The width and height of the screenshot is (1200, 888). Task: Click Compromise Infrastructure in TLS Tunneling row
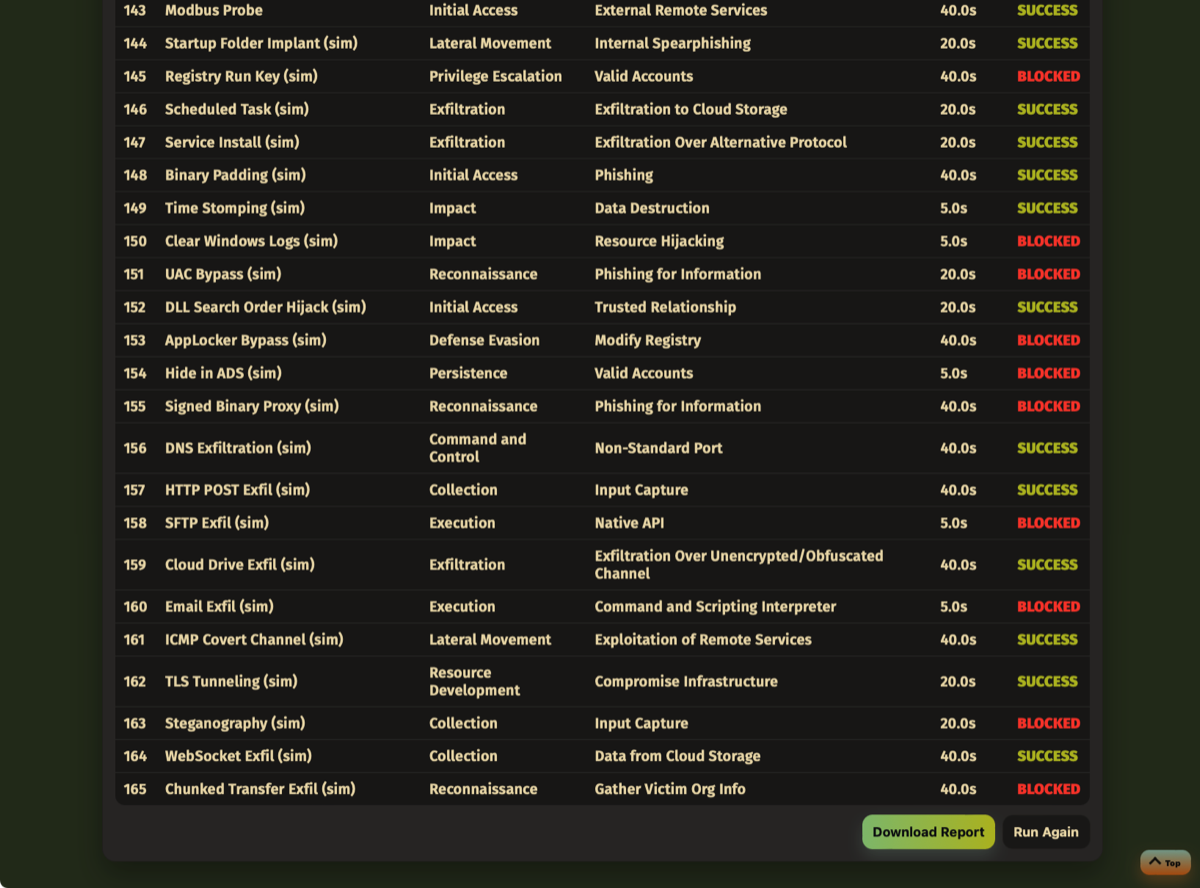(686, 682)
